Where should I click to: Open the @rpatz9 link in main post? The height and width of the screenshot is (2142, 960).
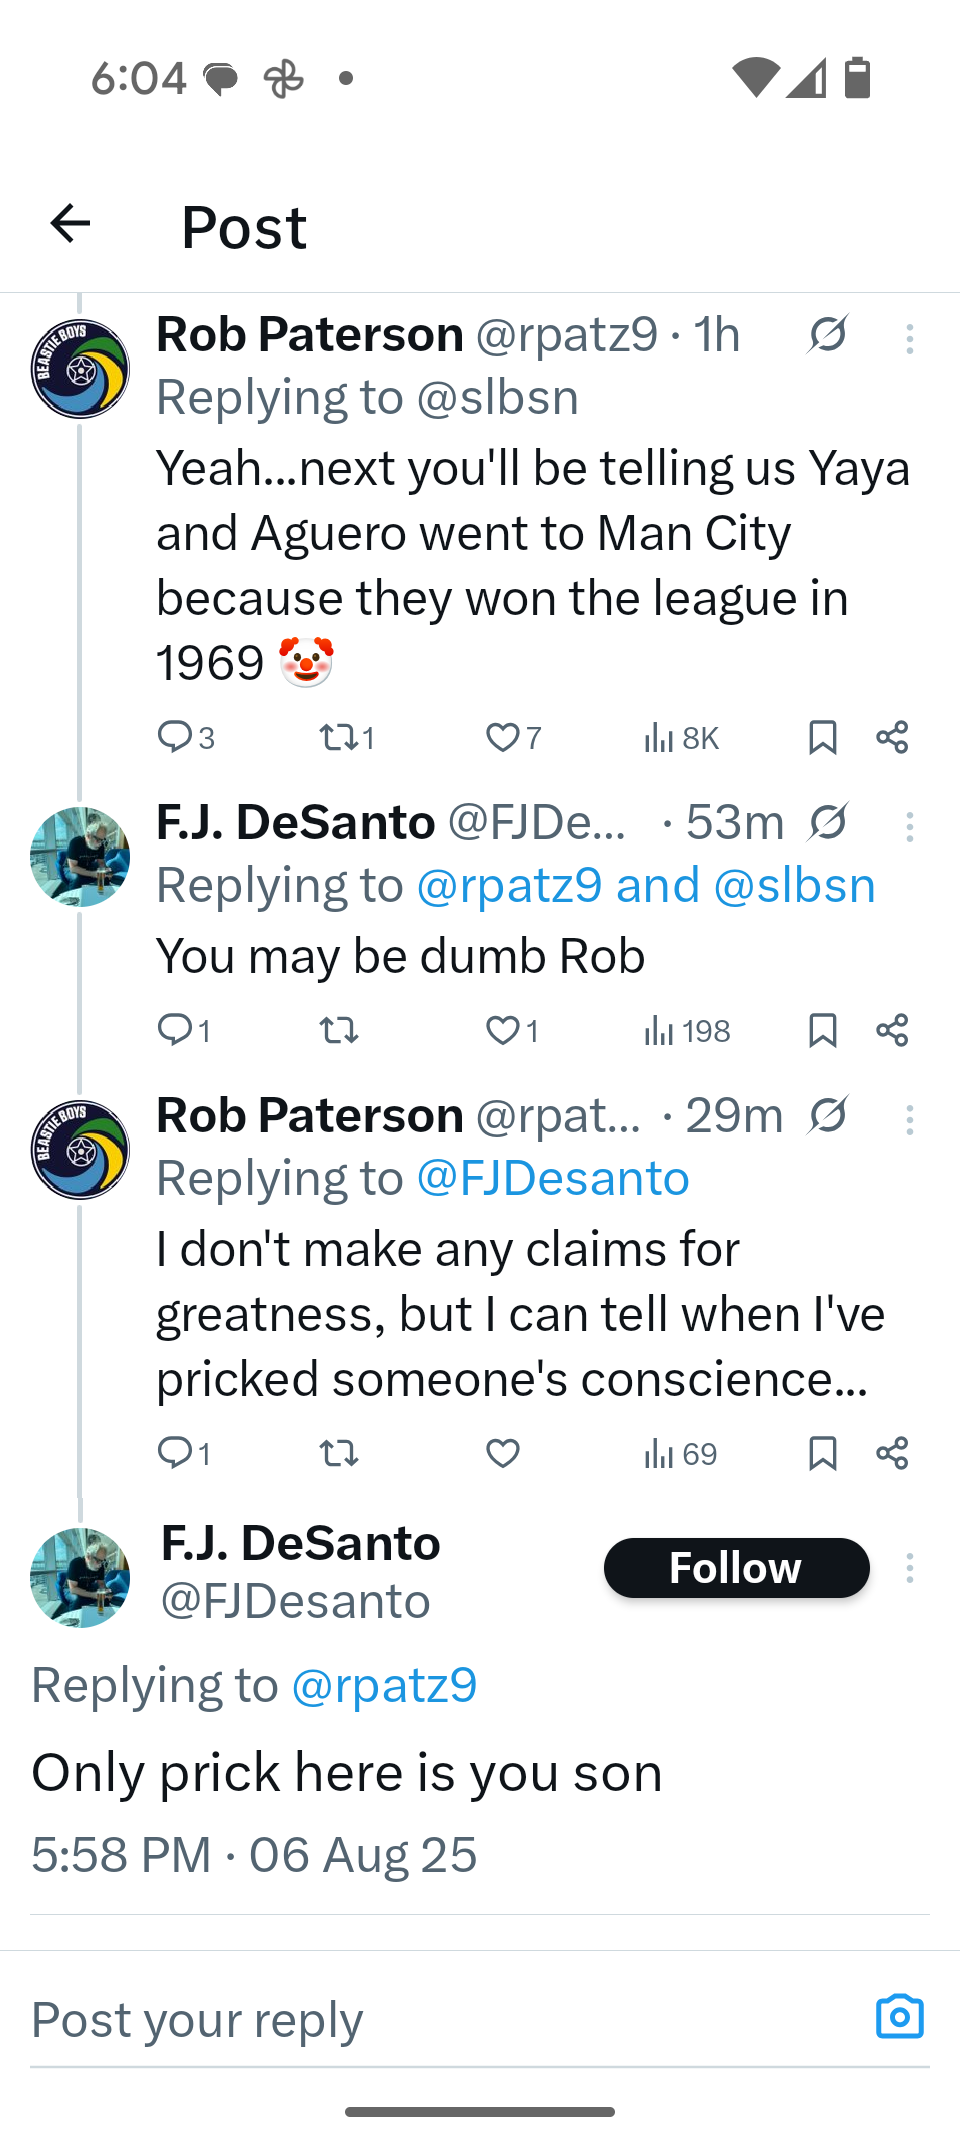coord(384,1685)
